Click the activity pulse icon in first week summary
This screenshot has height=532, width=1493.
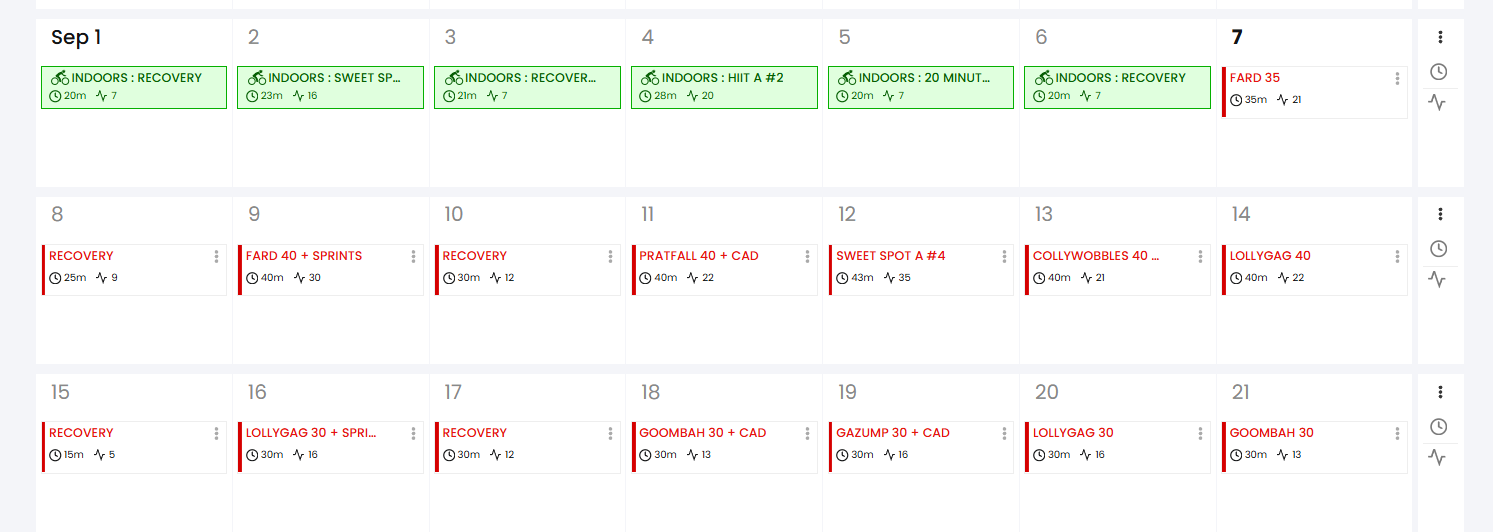click(1438, 102)
